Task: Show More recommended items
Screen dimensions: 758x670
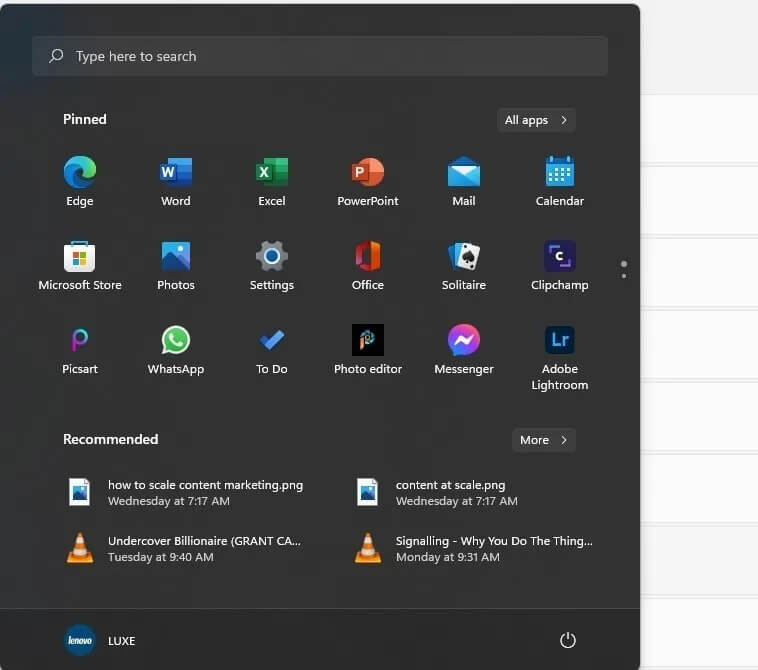Action: (544, 440)
